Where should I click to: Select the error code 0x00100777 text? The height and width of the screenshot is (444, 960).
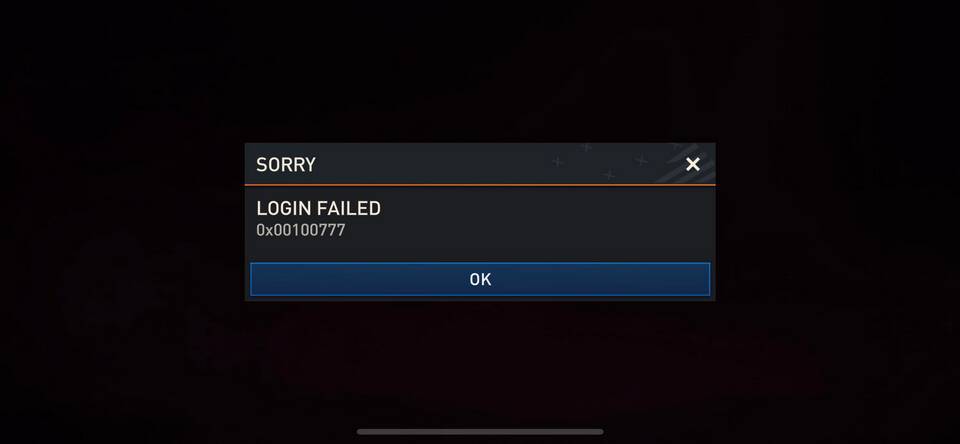pos(301,231)
